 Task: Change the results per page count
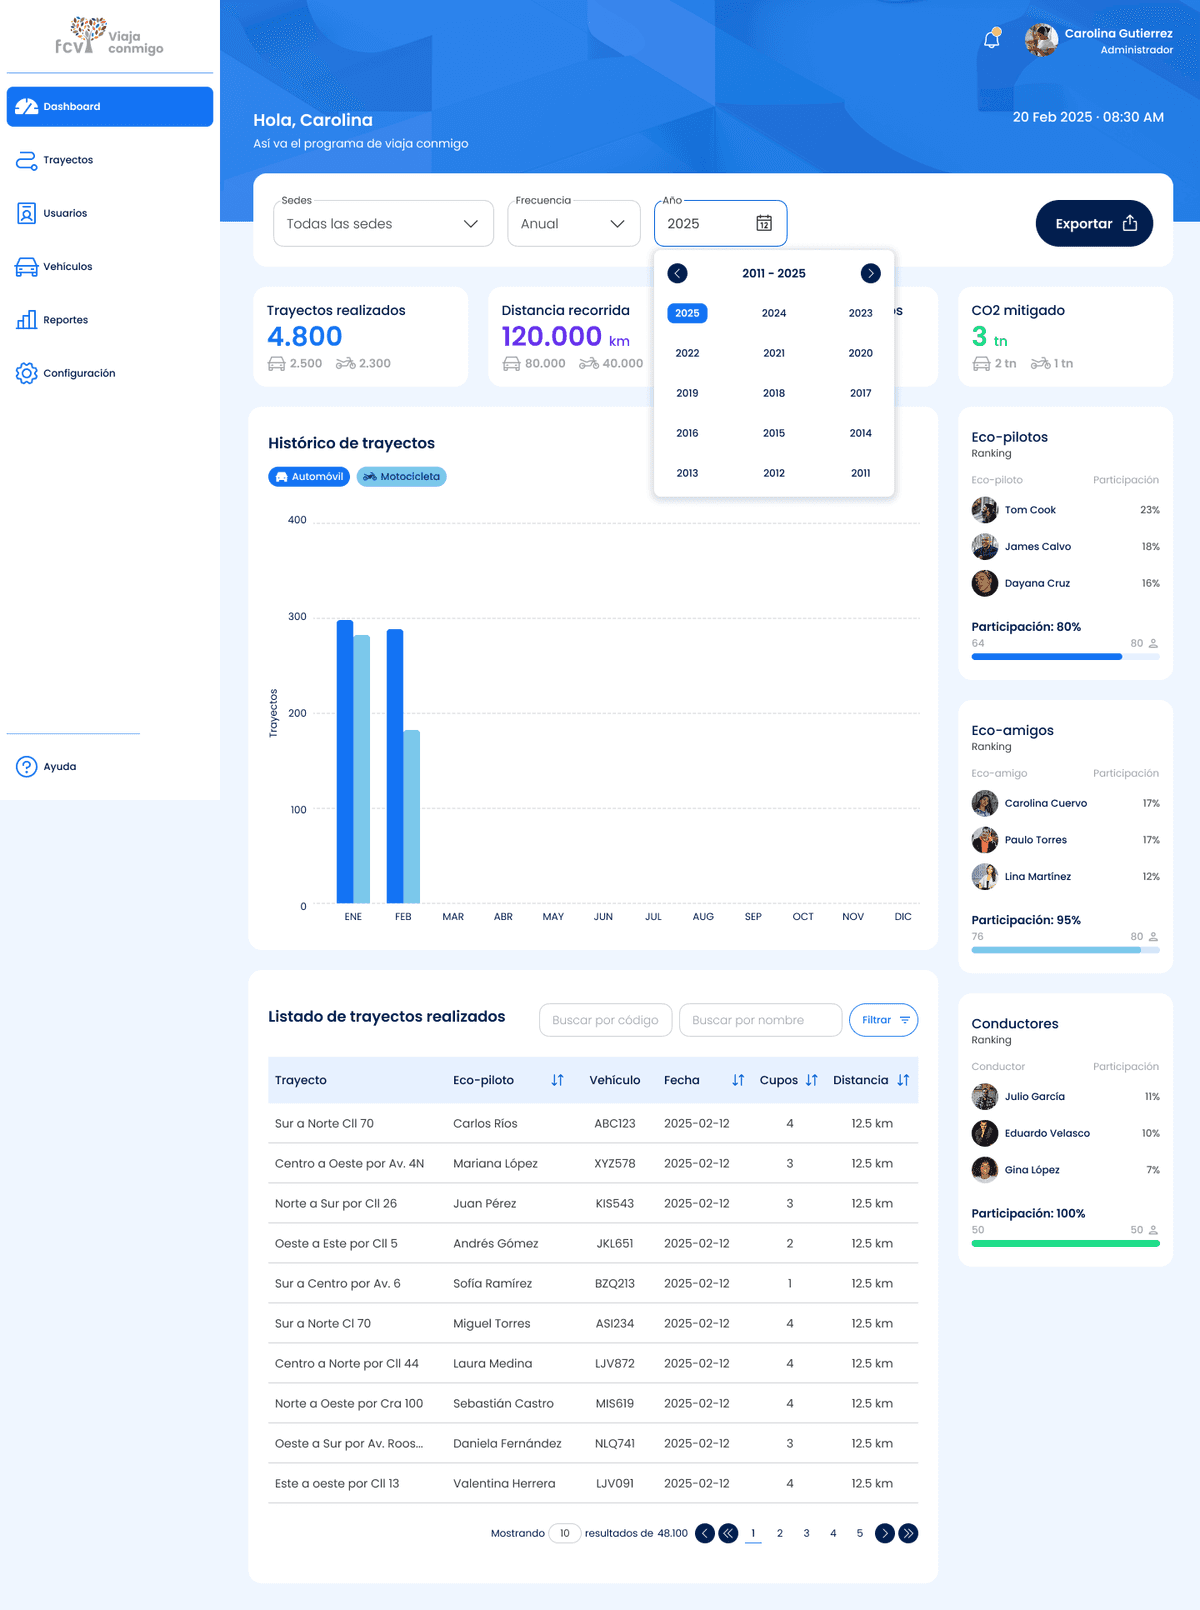564,1533
